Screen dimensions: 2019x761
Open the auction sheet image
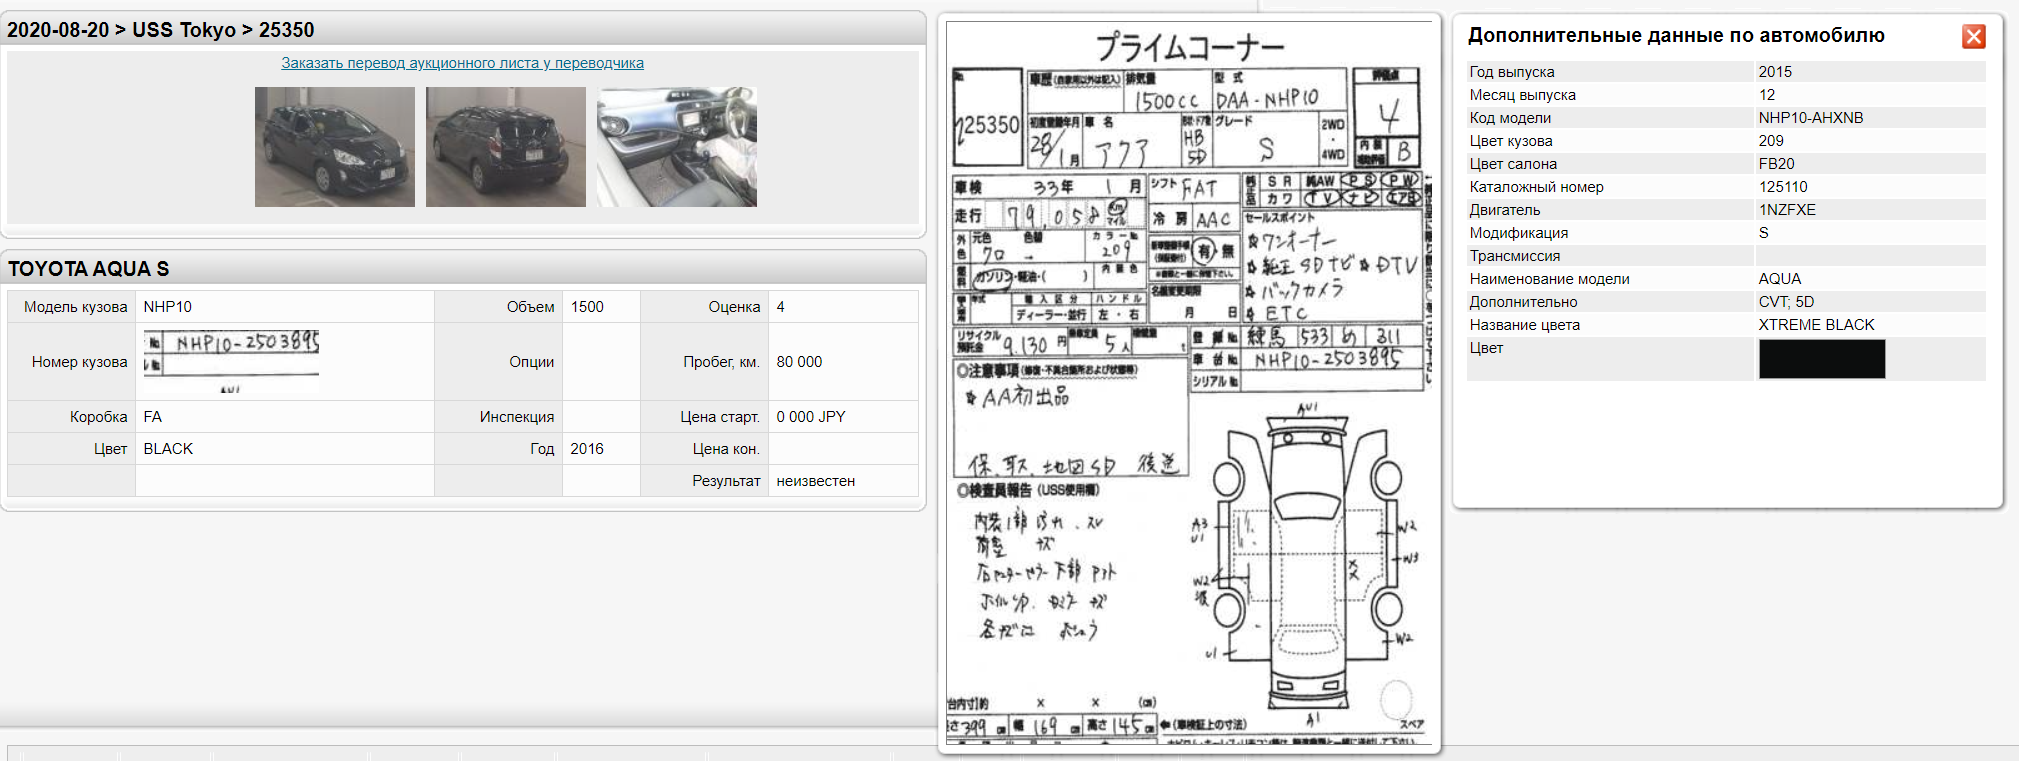(x=1189, y=383)
